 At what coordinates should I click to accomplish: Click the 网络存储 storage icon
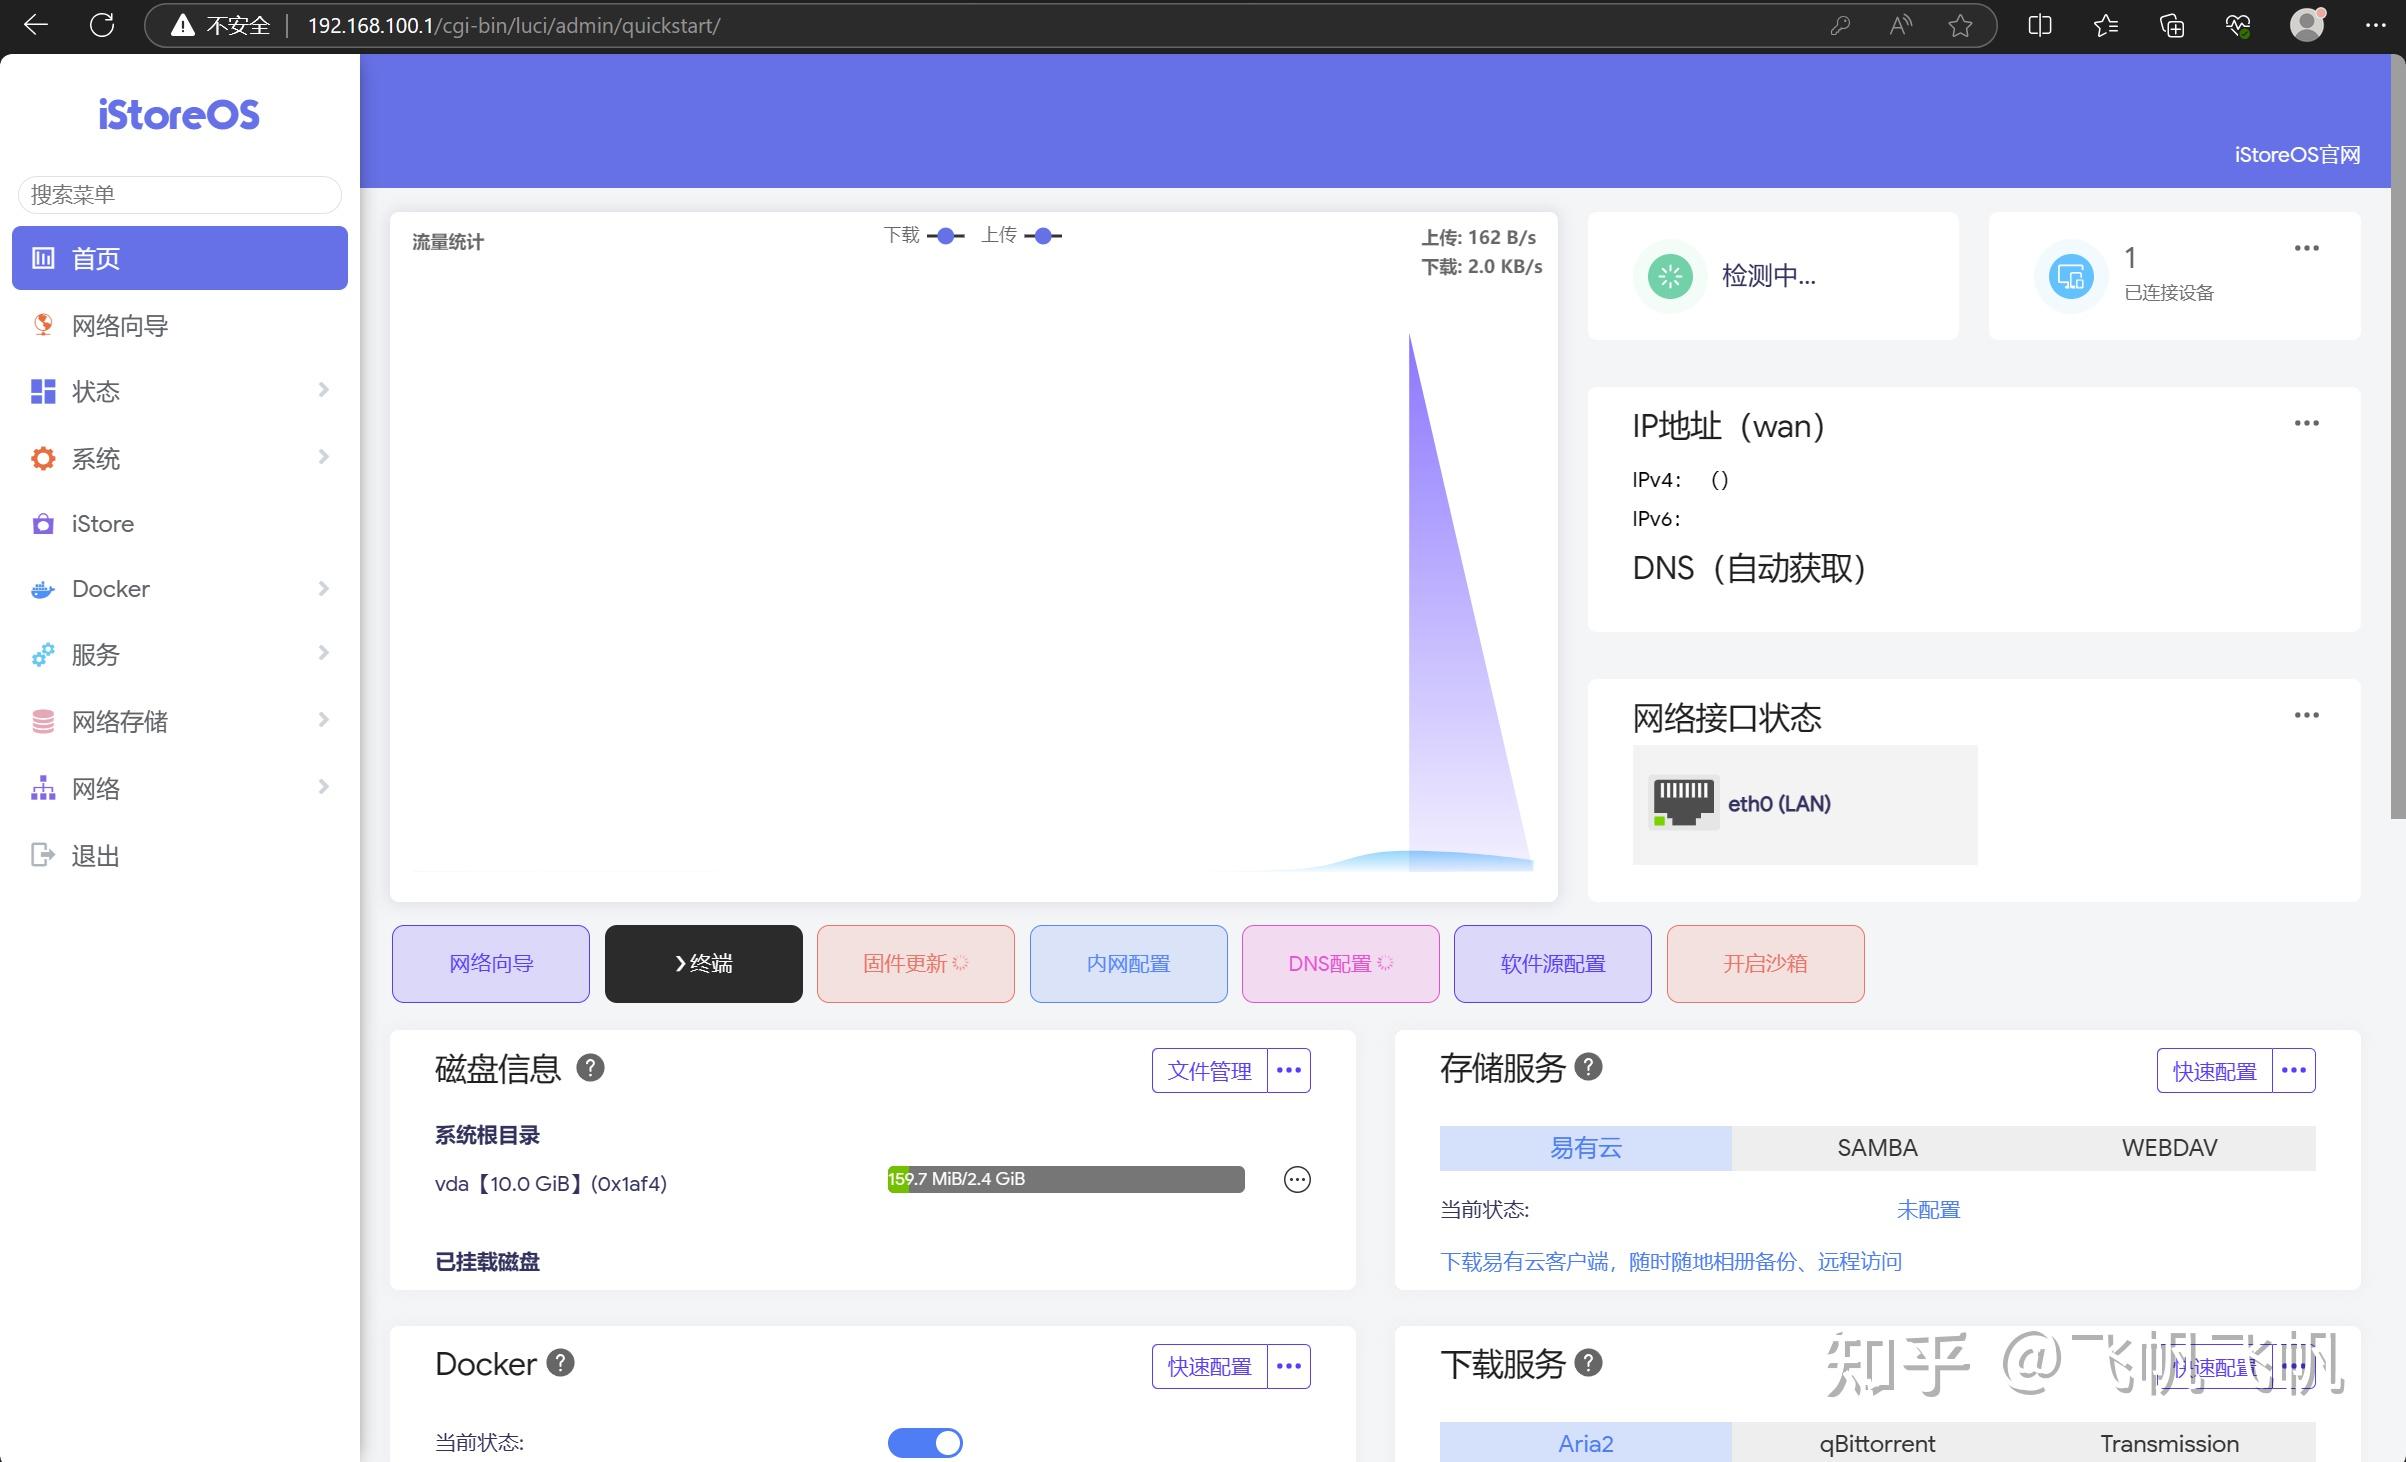point(43,721)
